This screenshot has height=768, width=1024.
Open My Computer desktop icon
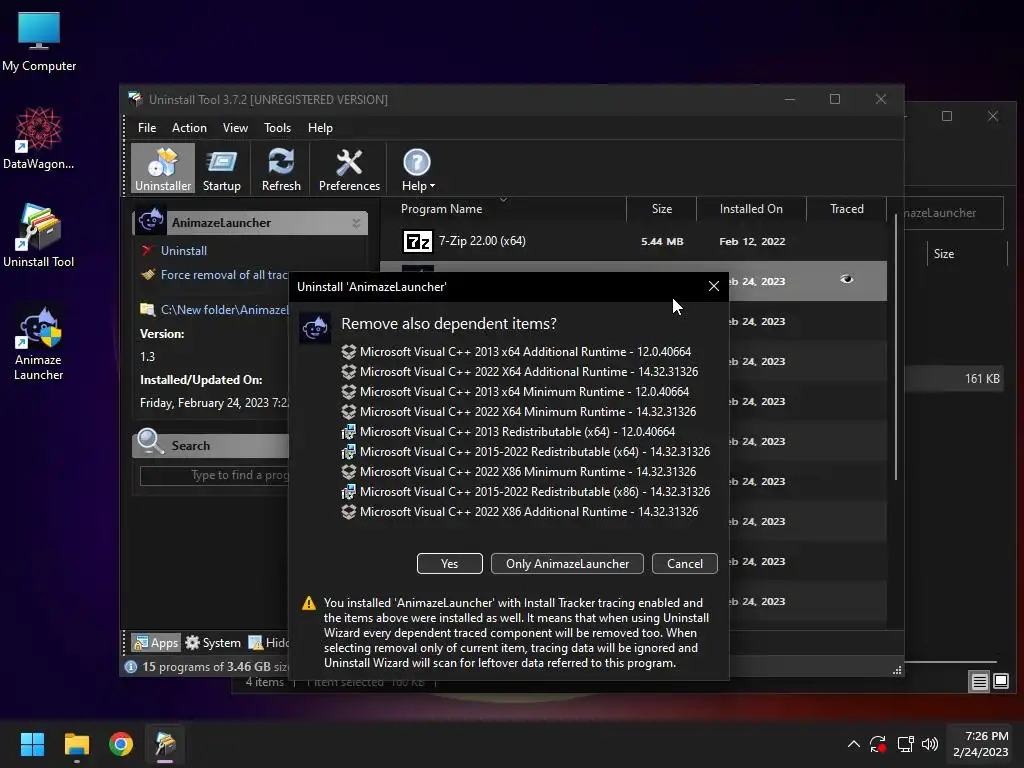click(x=39, y=41)
